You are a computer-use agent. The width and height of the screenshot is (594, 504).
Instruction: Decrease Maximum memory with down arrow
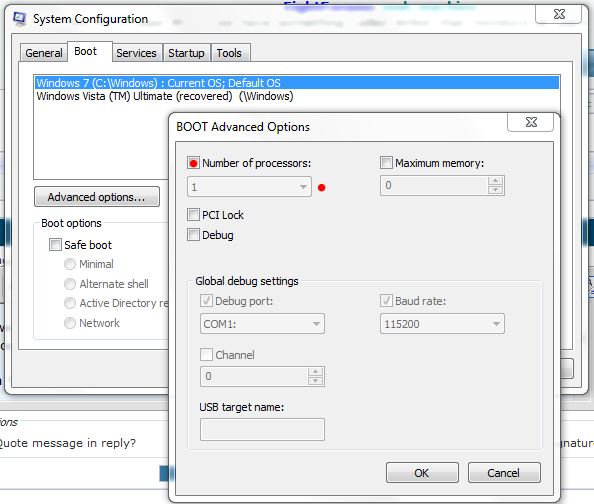click(x=496, y=190)
